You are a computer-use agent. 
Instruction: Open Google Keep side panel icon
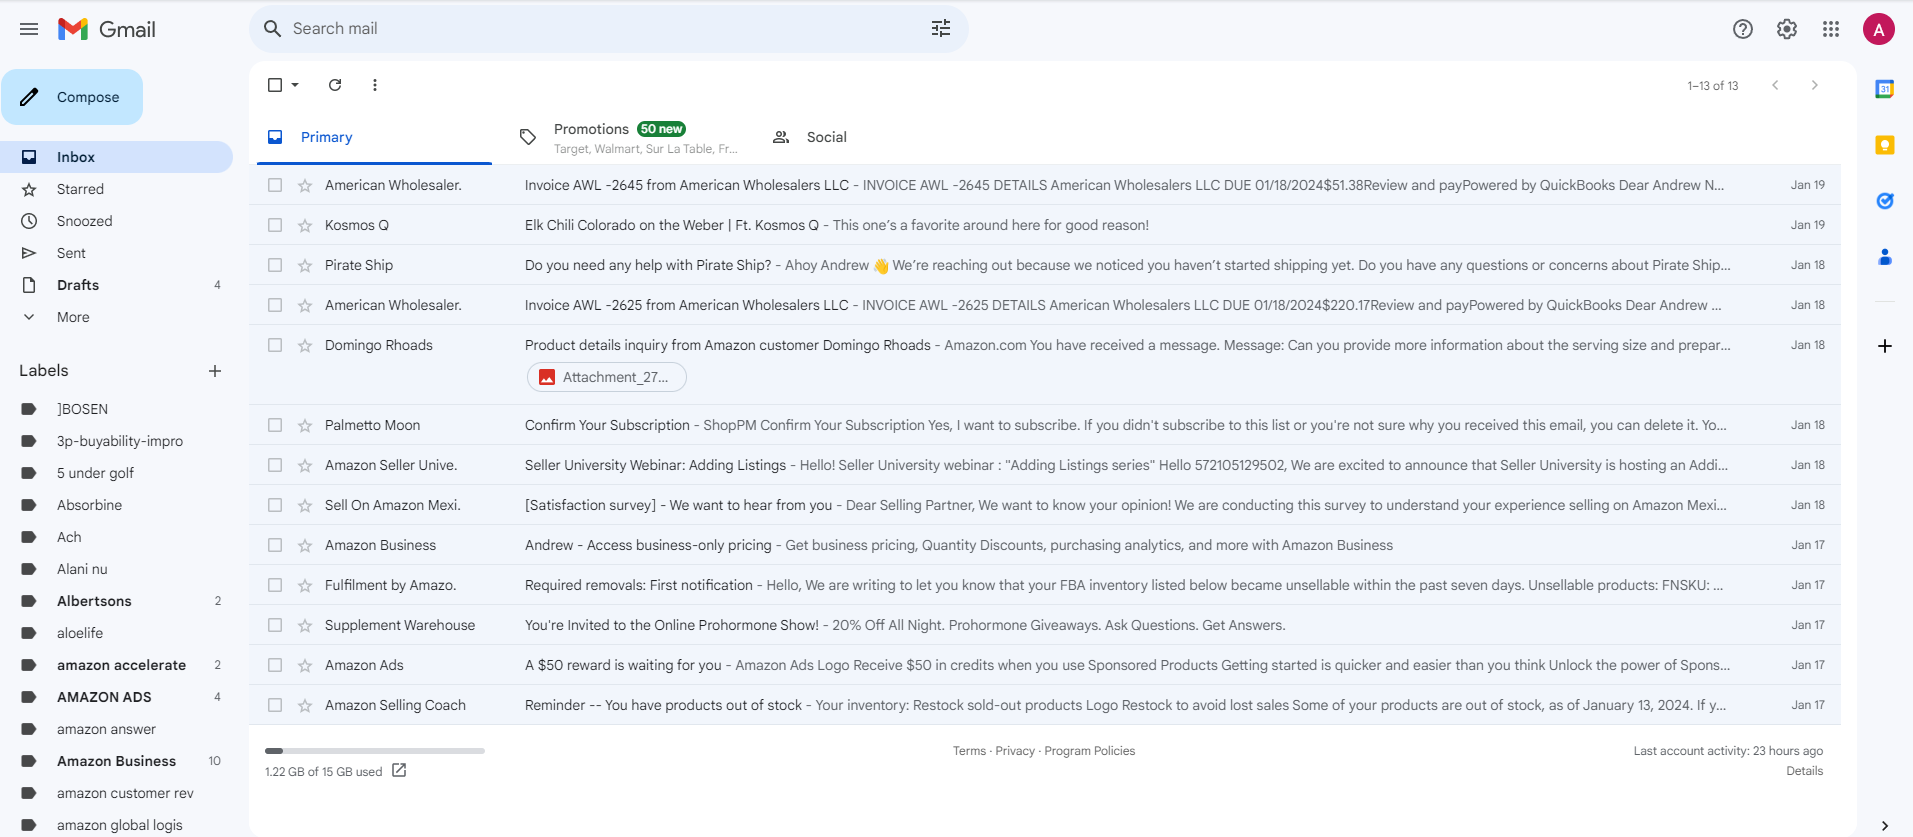pyautogui.click(x=1885, y=145)
